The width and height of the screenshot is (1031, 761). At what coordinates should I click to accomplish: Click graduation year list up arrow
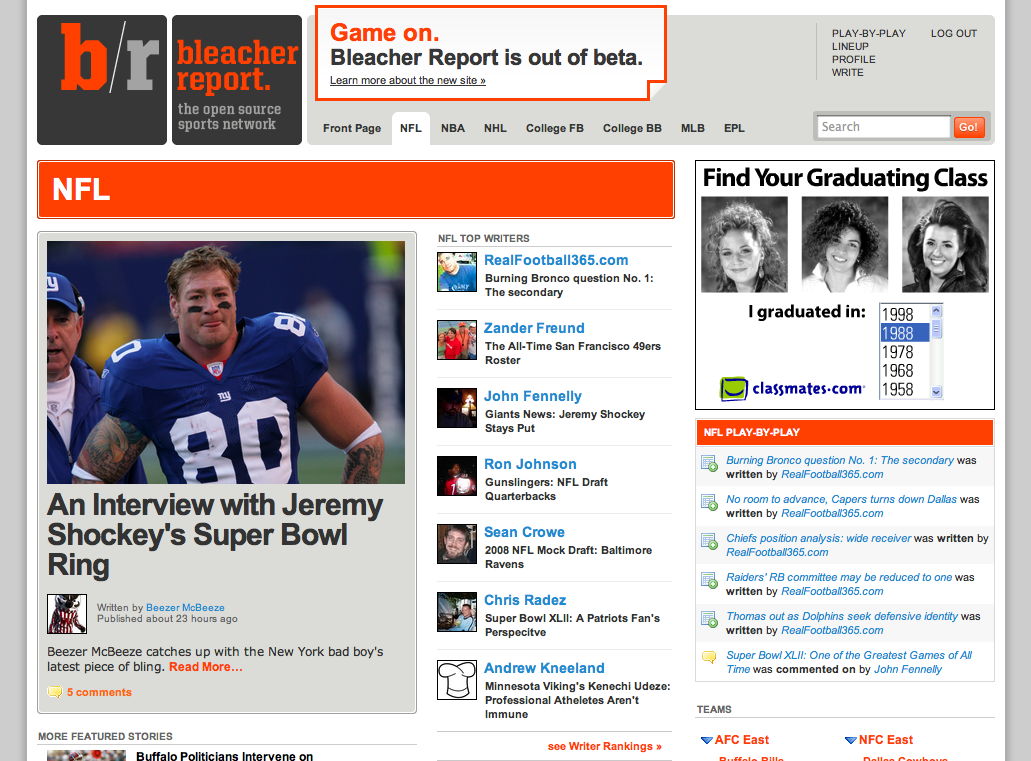tap(937, 310)
